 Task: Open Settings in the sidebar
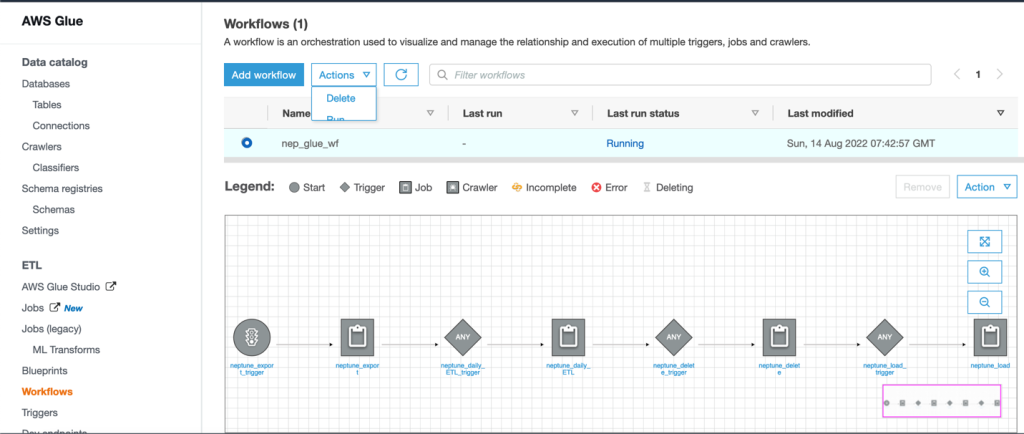(x=40, y=230)
